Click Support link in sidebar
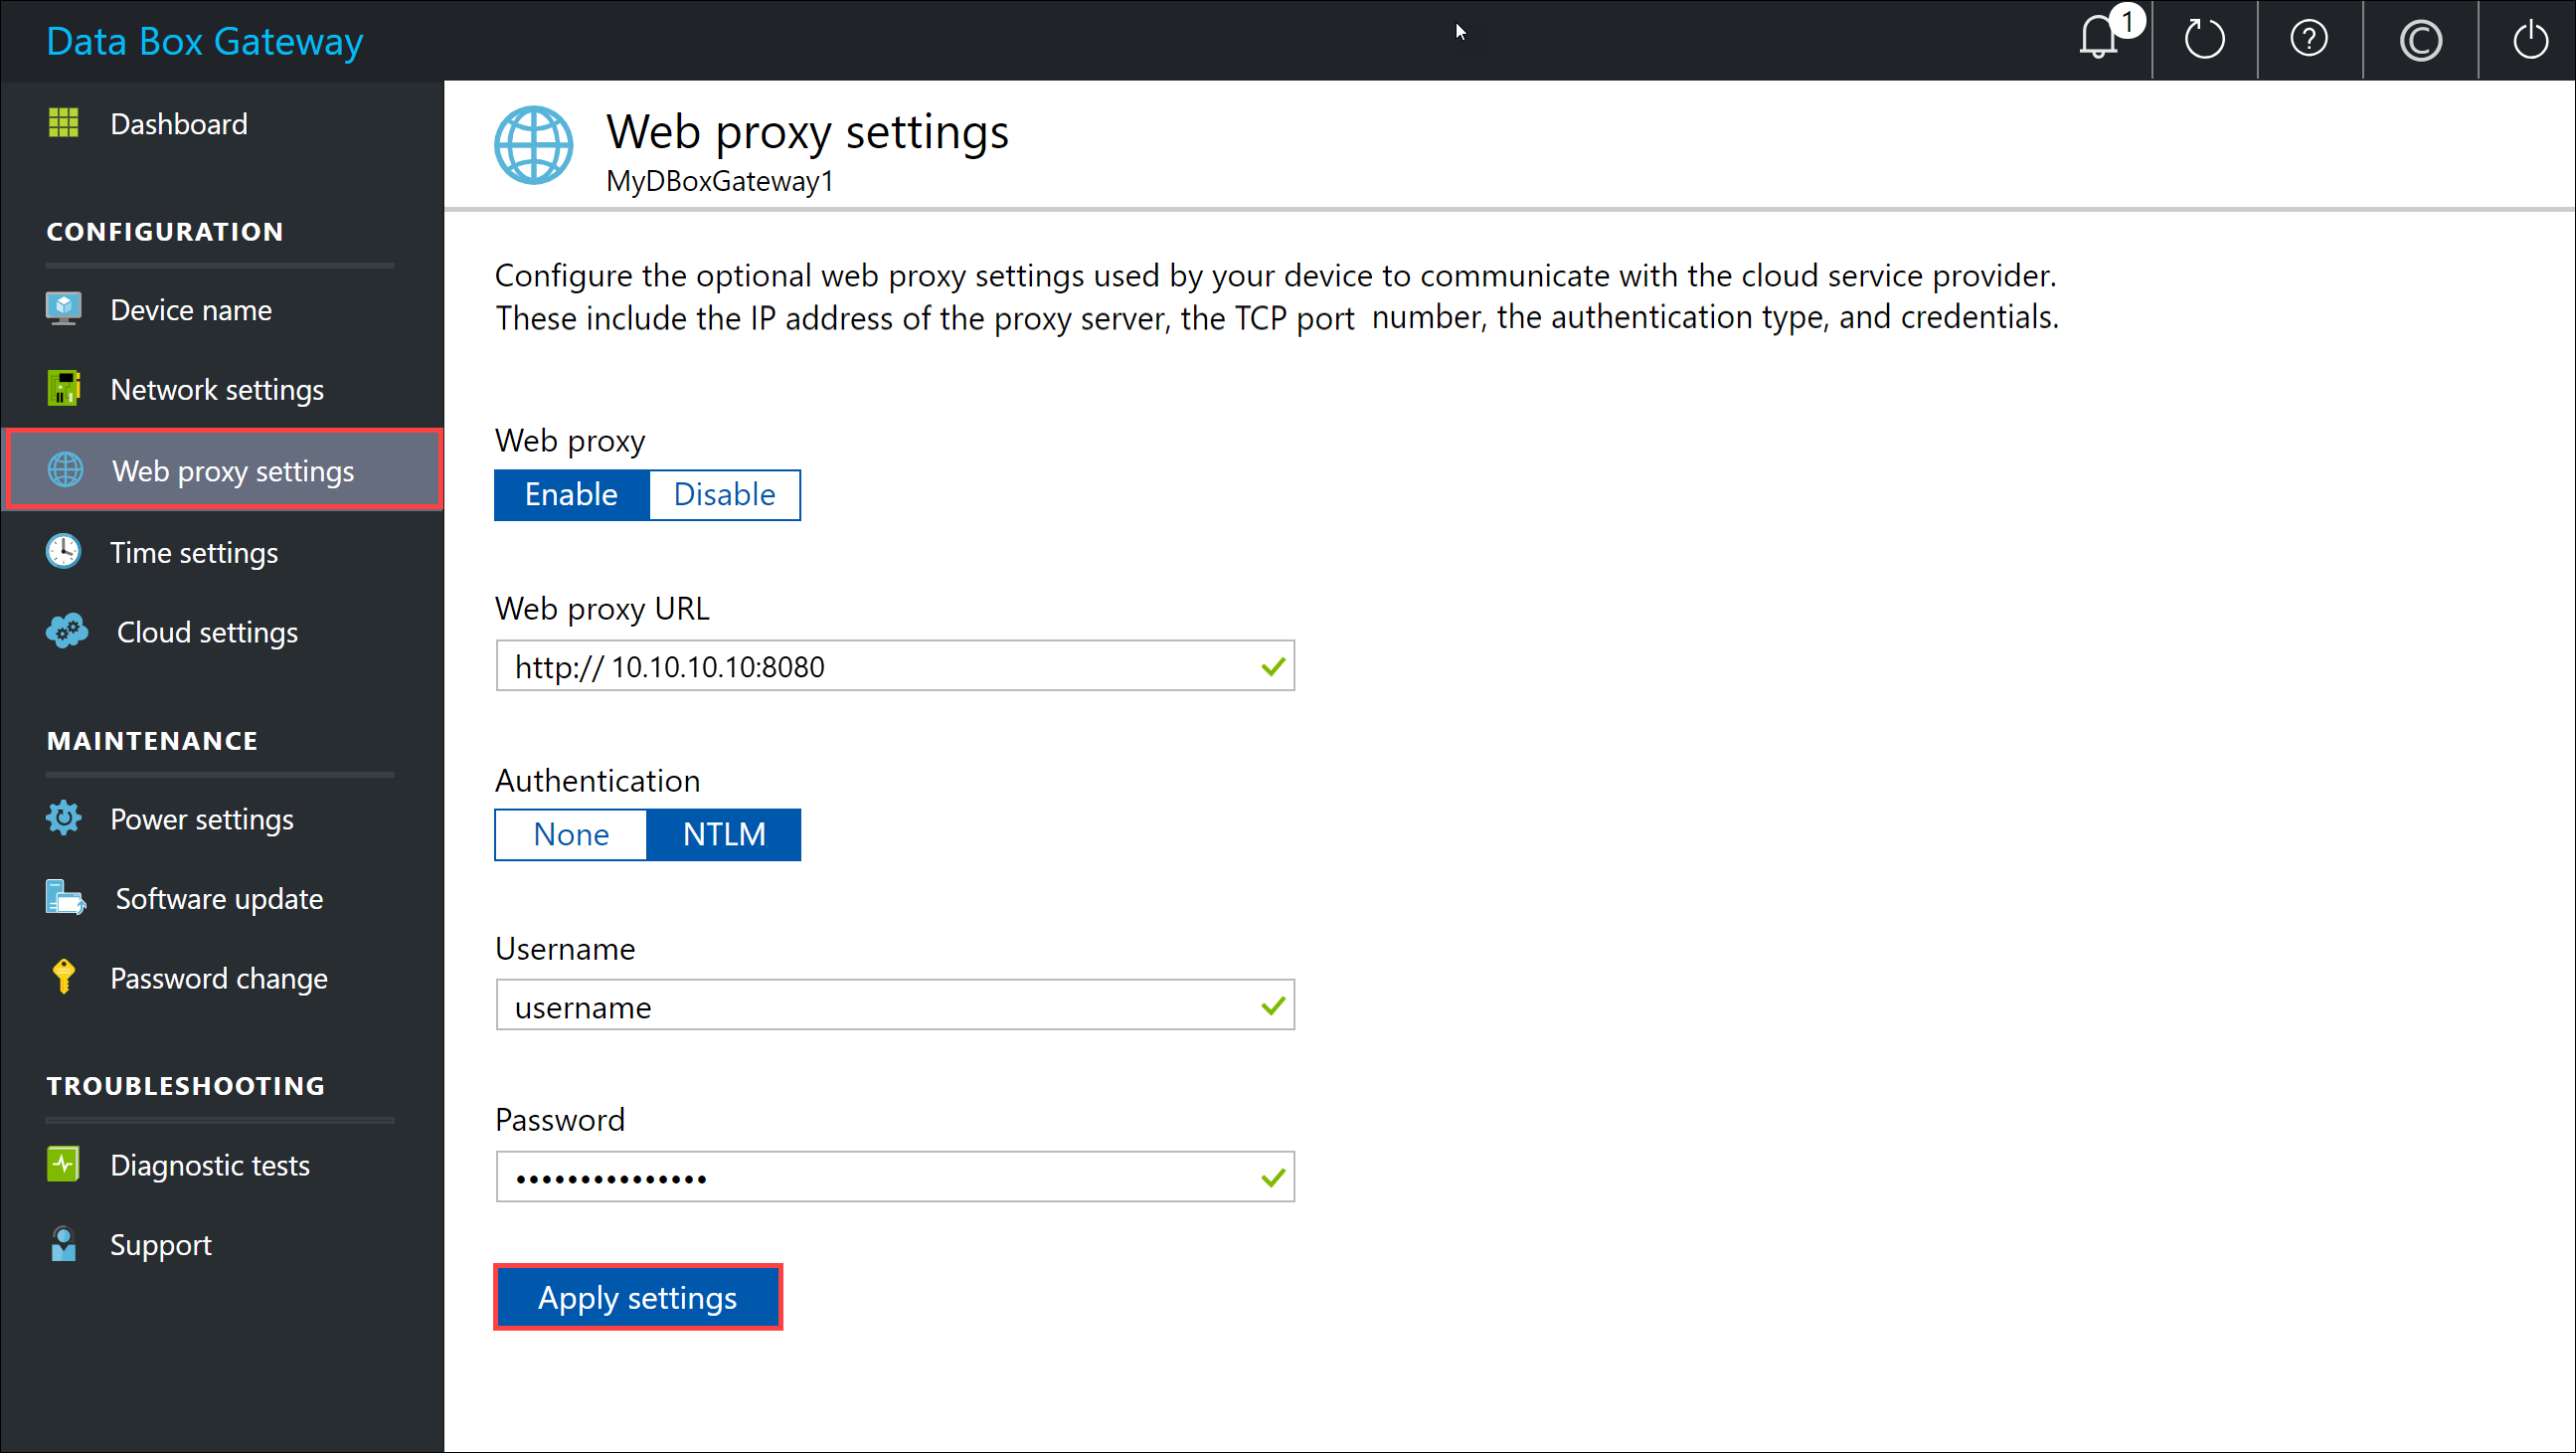Screen dimensions: 2576x1453 (x=159, y=1244)
